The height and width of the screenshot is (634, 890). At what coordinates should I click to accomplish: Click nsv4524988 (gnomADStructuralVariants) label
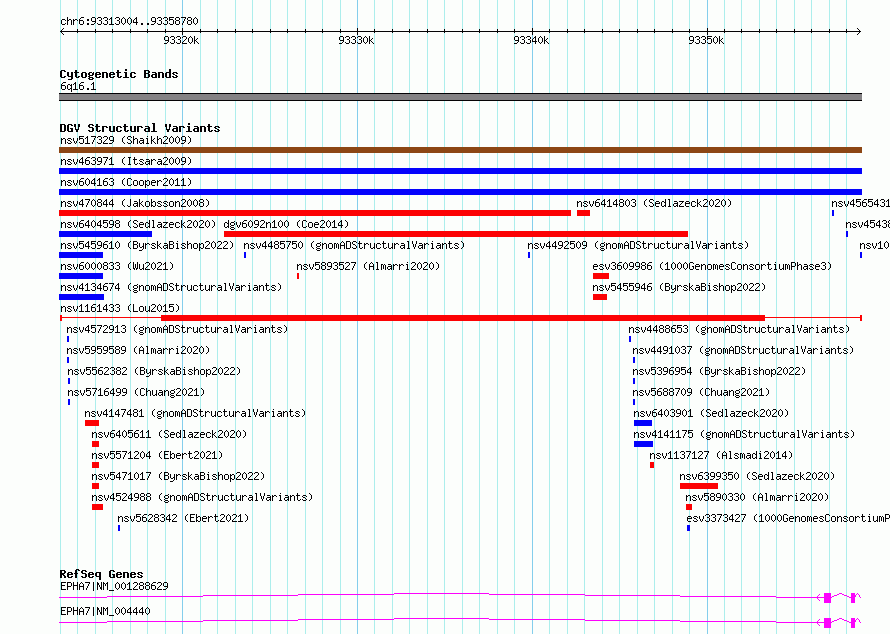coord(202,497)
